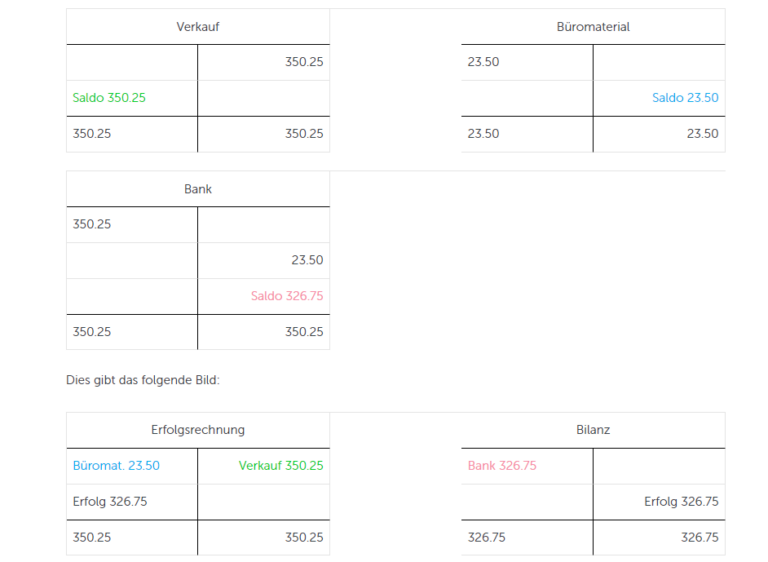
Task: Click the Bank account header
Action: tap(198, 189)
